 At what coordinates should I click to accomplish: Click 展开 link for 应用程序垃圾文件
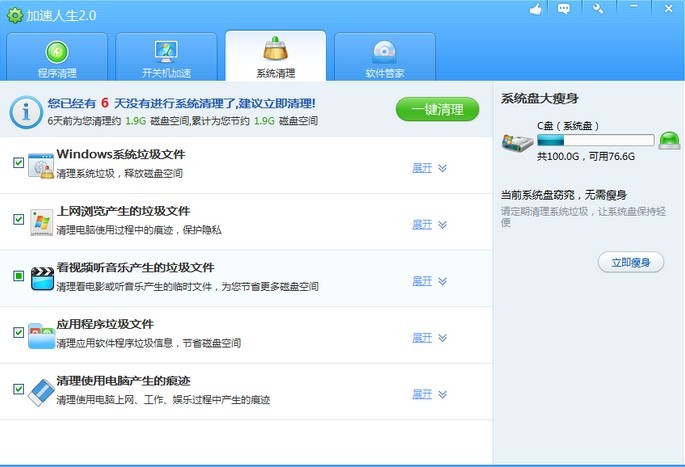(422, 338)
